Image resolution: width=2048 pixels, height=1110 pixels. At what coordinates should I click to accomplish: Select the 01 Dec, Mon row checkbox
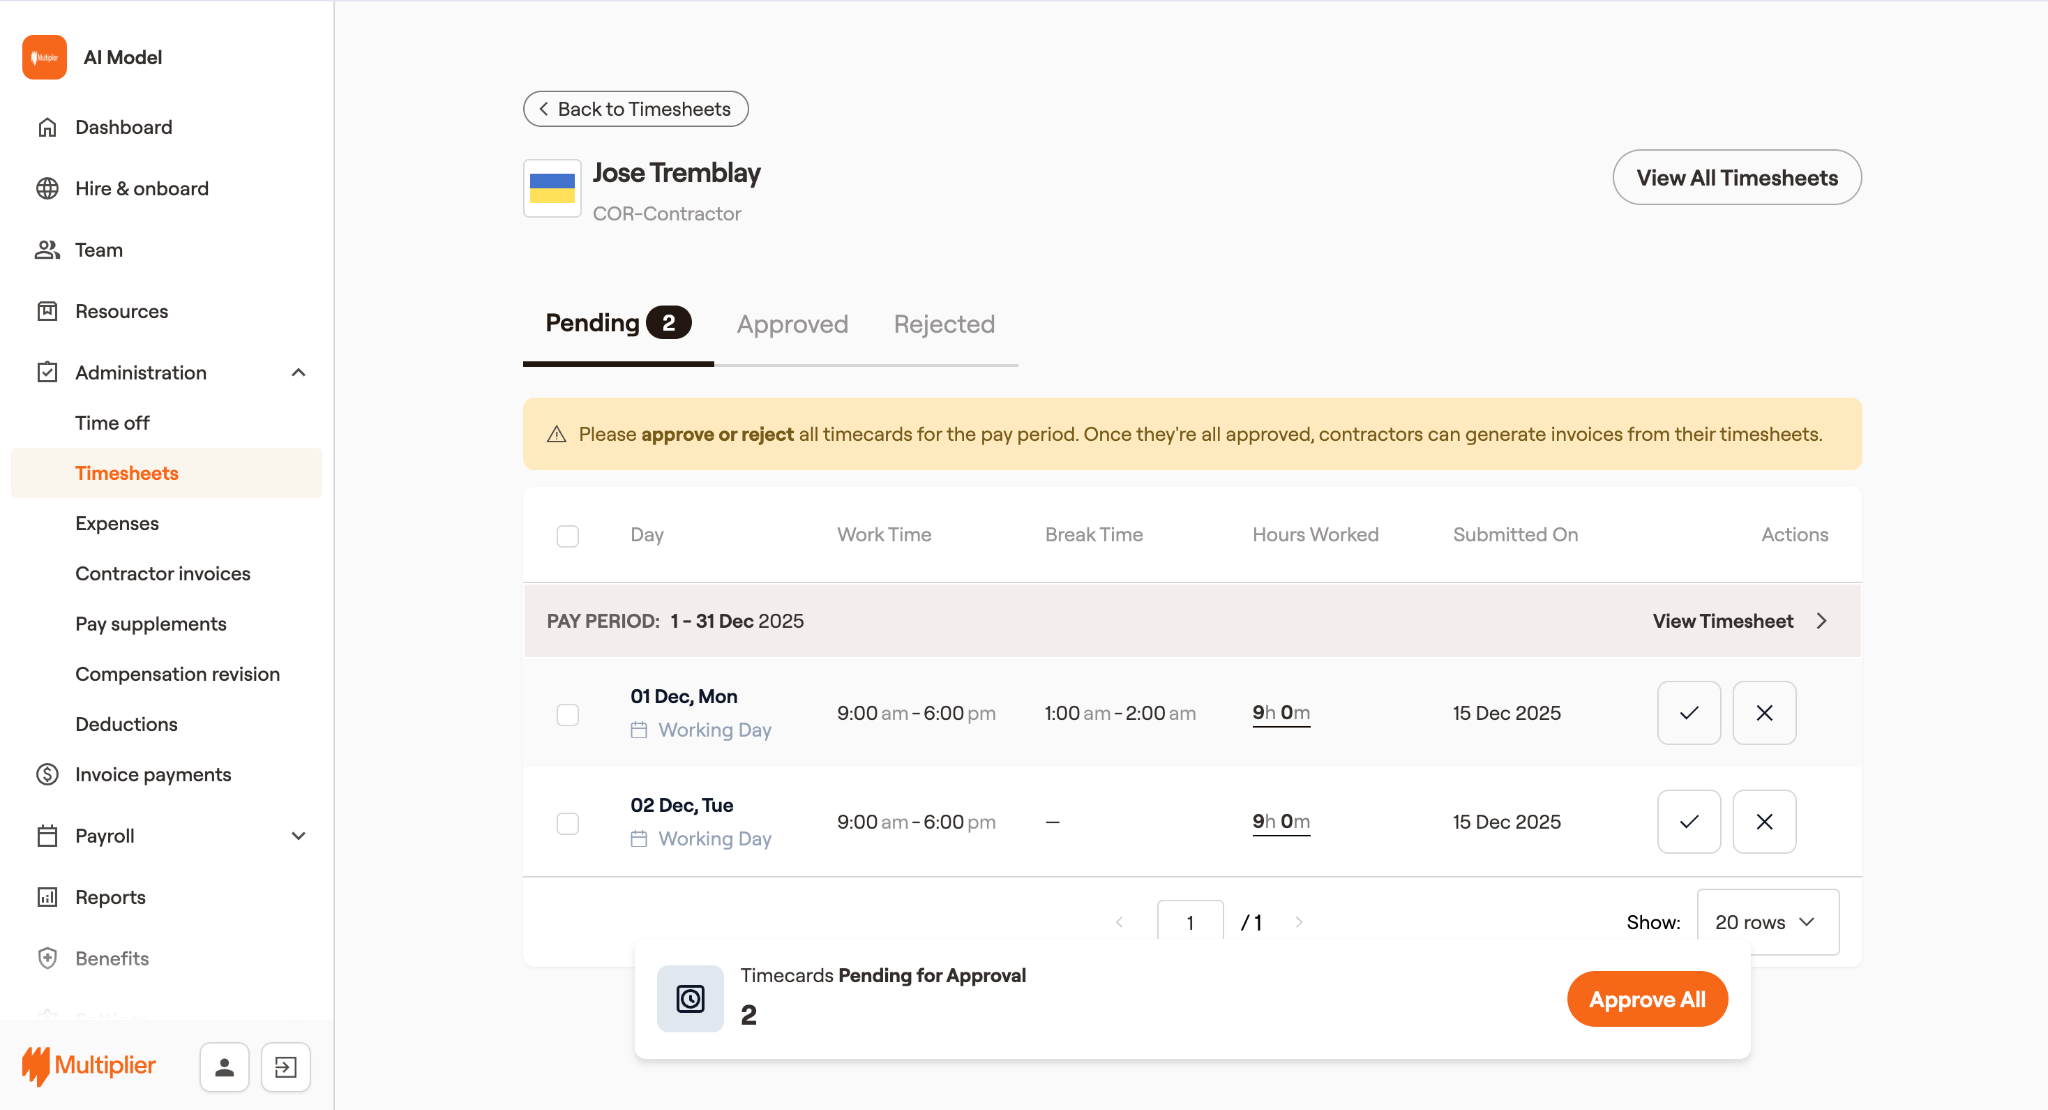tap(568, 714)
